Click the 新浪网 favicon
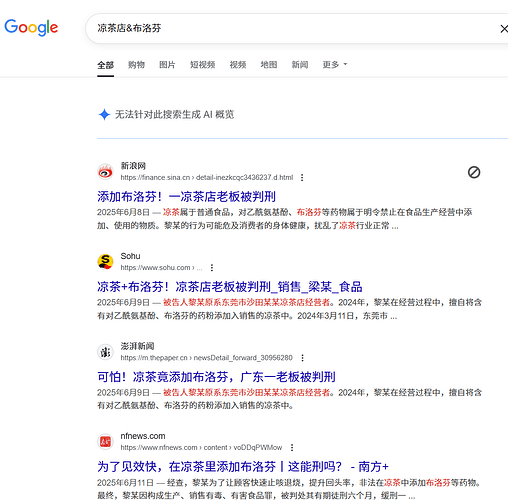The height and width of the screenshot is (500, 508). pos(105,172)
